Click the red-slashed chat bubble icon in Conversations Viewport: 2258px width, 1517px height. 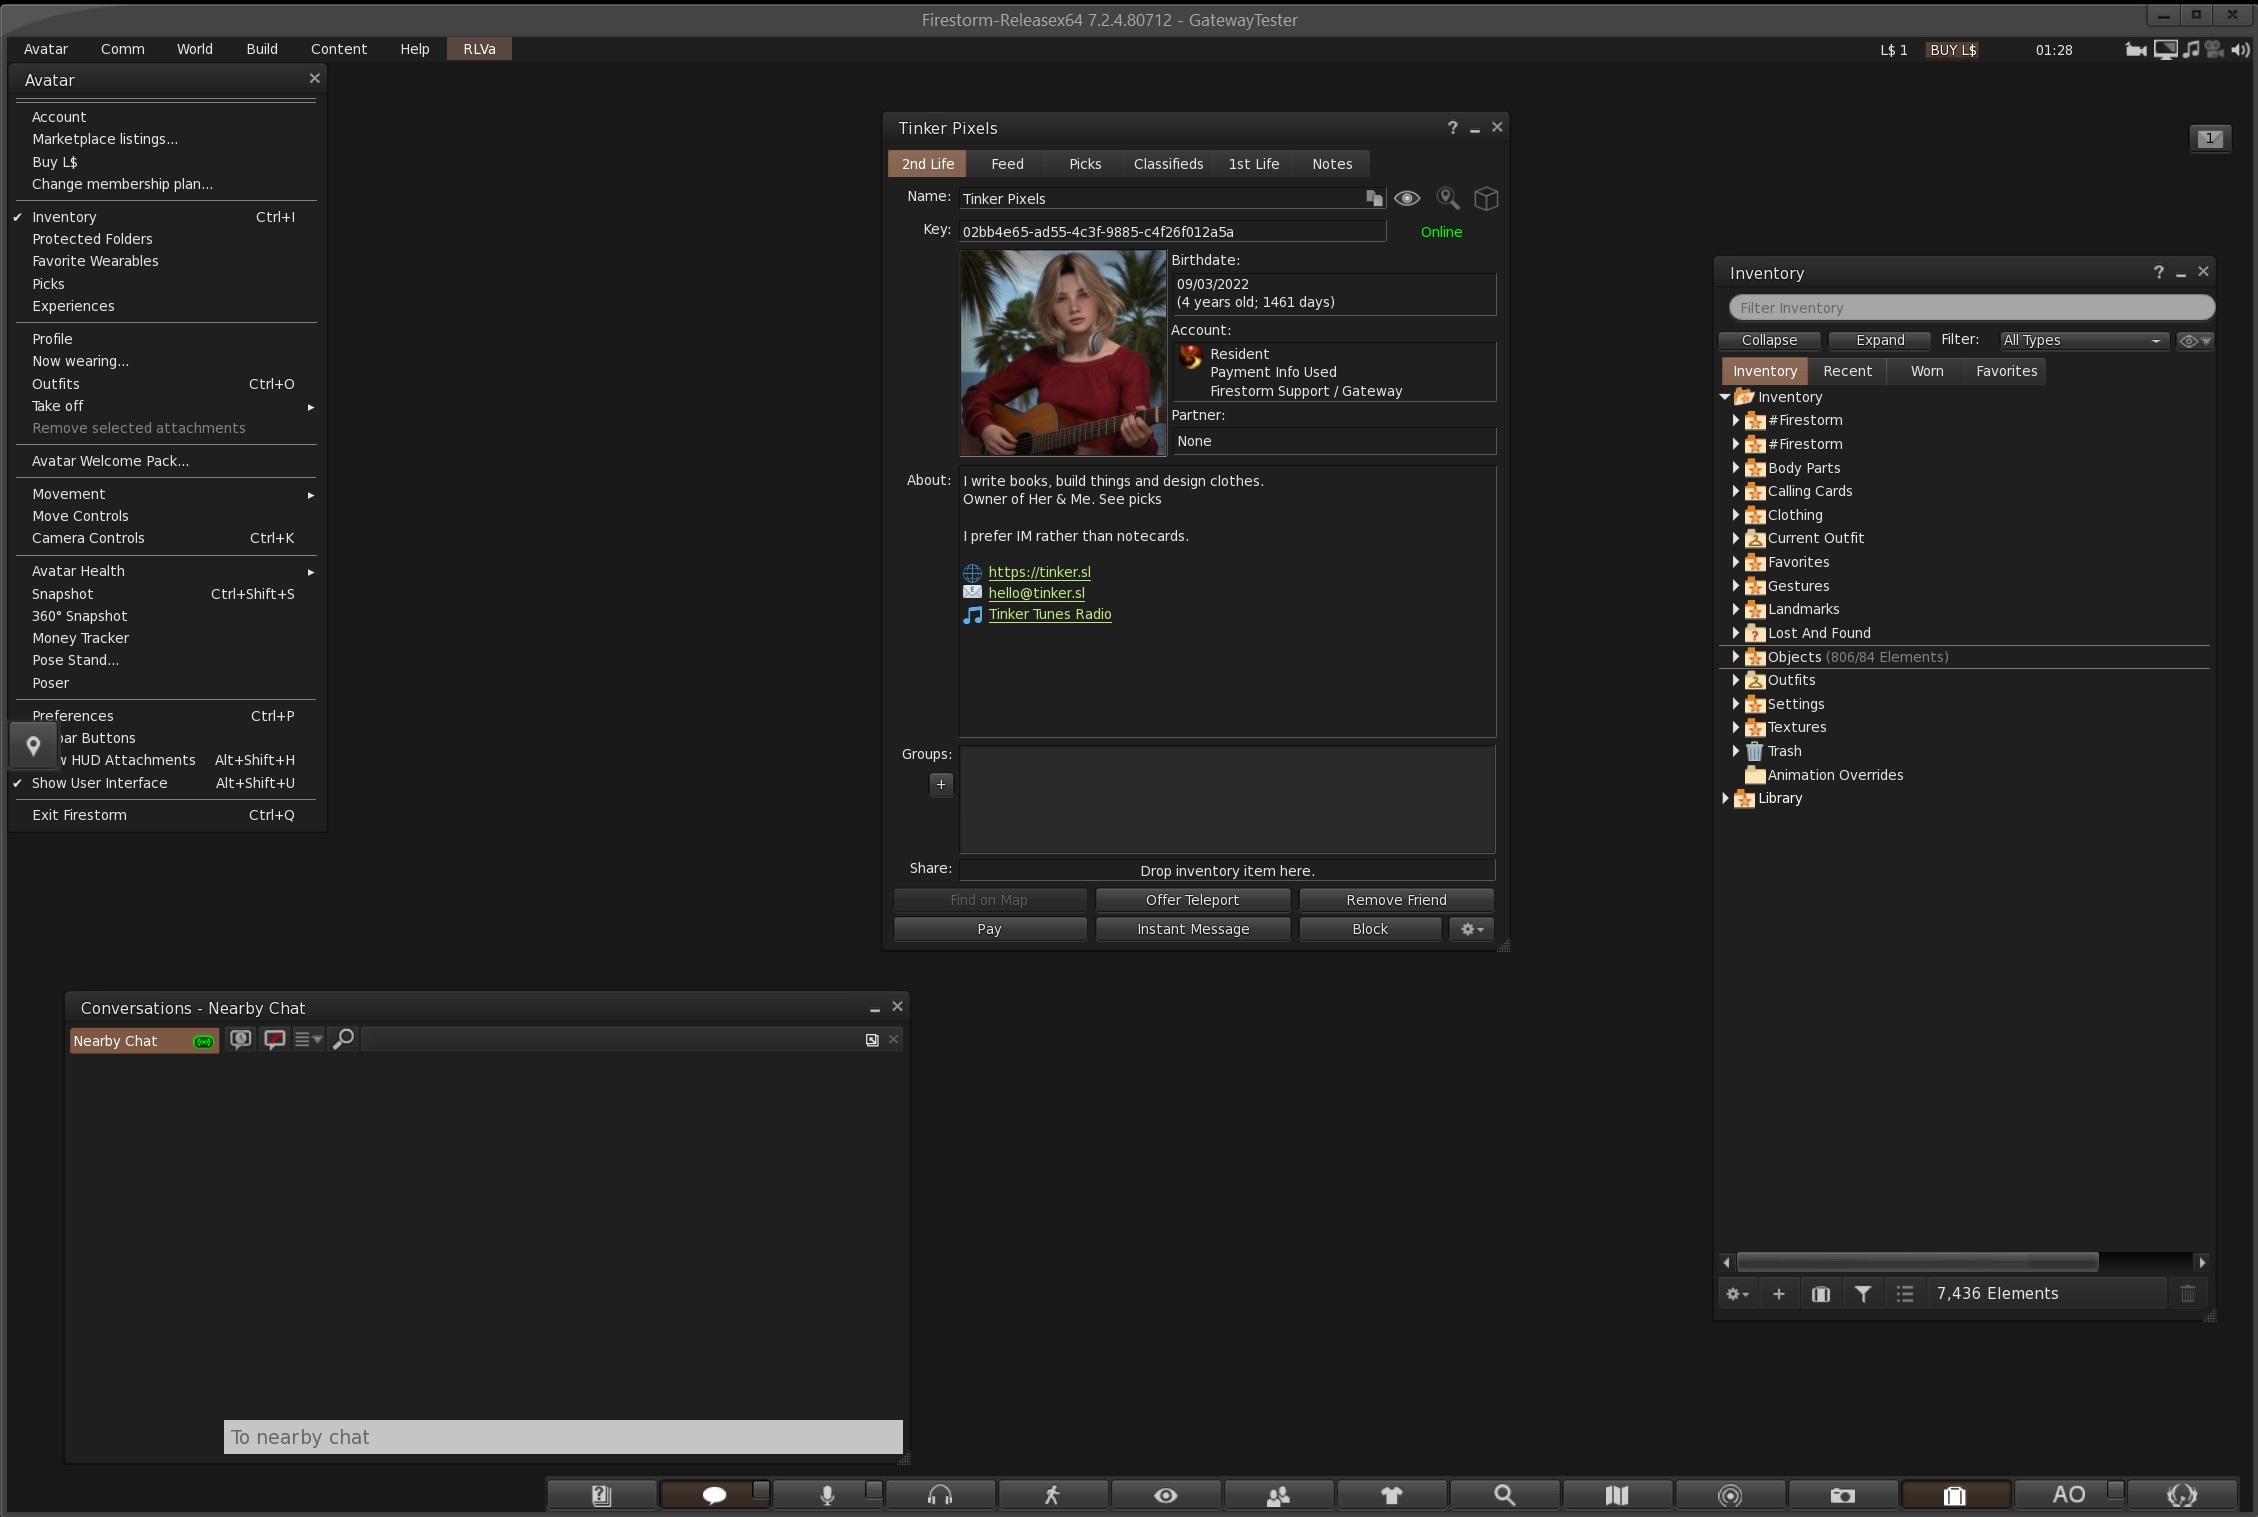click(x=274, y=1040)
